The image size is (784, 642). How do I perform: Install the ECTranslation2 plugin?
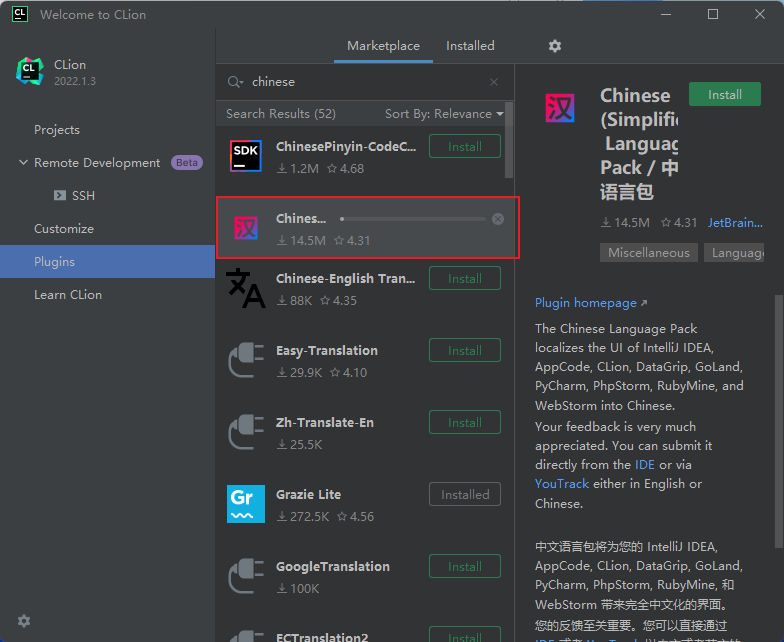pos(464,634)
